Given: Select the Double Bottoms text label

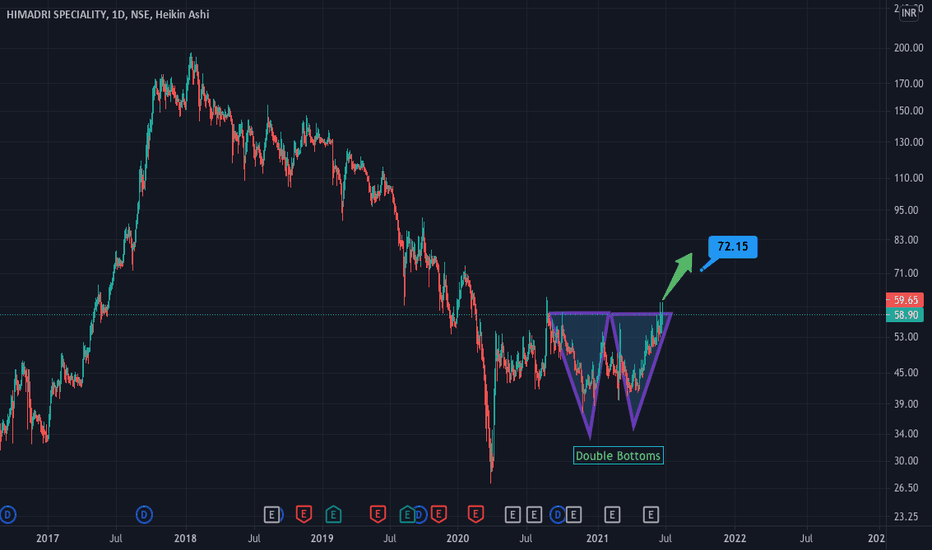Looking at the screenshot, I should point(618,455).
